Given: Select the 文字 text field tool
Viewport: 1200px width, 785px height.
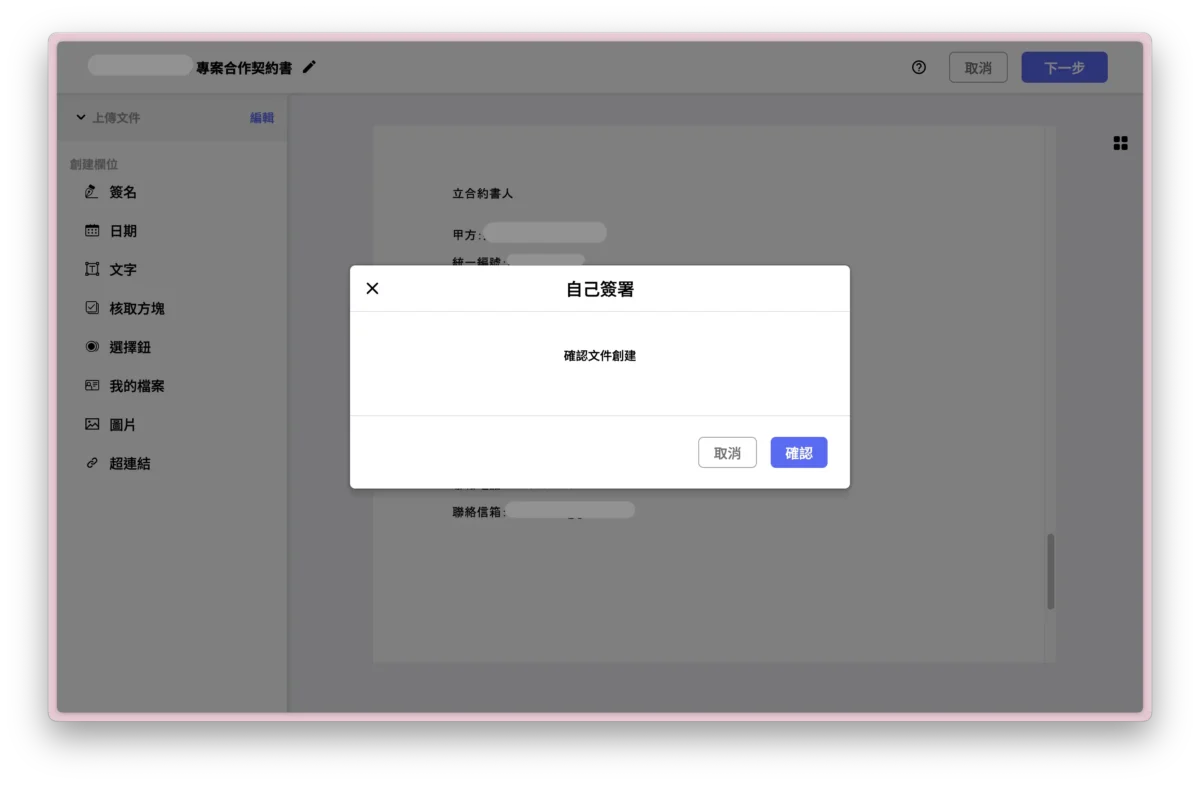Looking at the screenshot, I should [x=122, y=269].
